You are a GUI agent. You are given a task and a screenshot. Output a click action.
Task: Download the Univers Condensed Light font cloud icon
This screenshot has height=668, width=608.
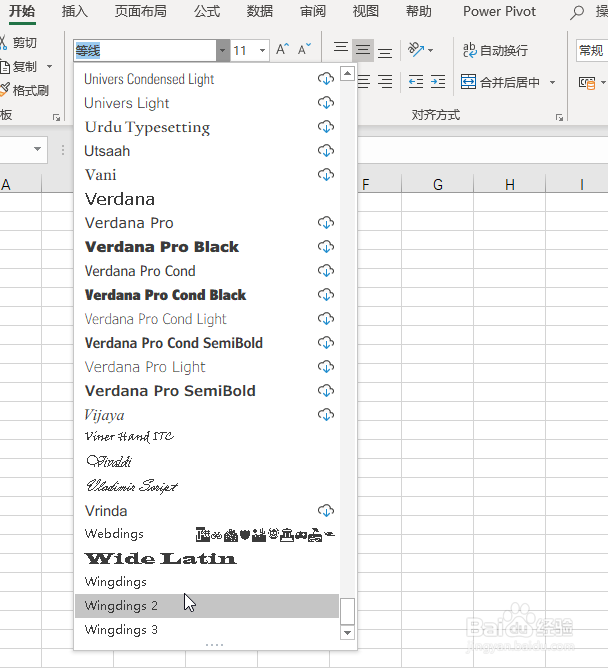point(326,79)
